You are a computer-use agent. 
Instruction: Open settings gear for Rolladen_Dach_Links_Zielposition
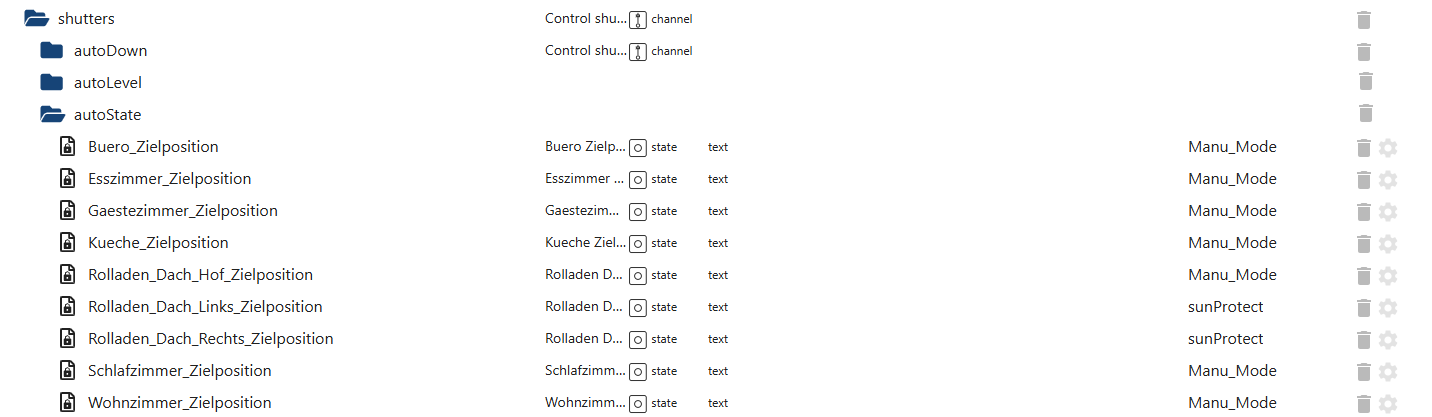pos(1387,308)
